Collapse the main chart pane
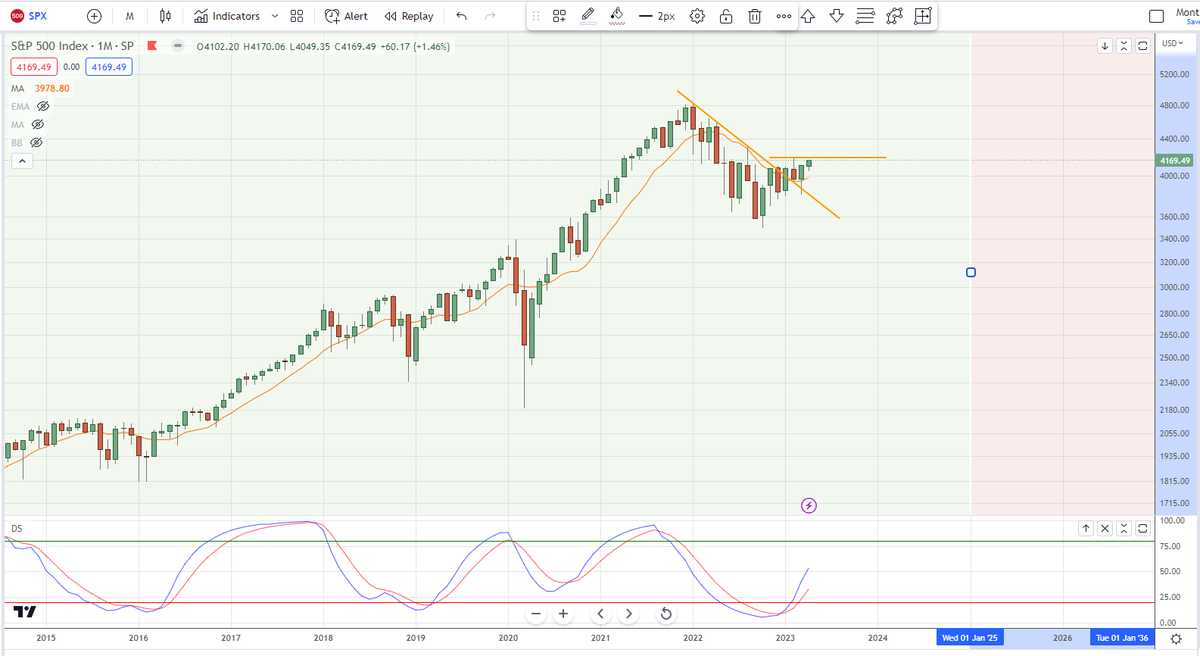Image resolution: width=1200 pixels, height=656 pixels. 1124,46
